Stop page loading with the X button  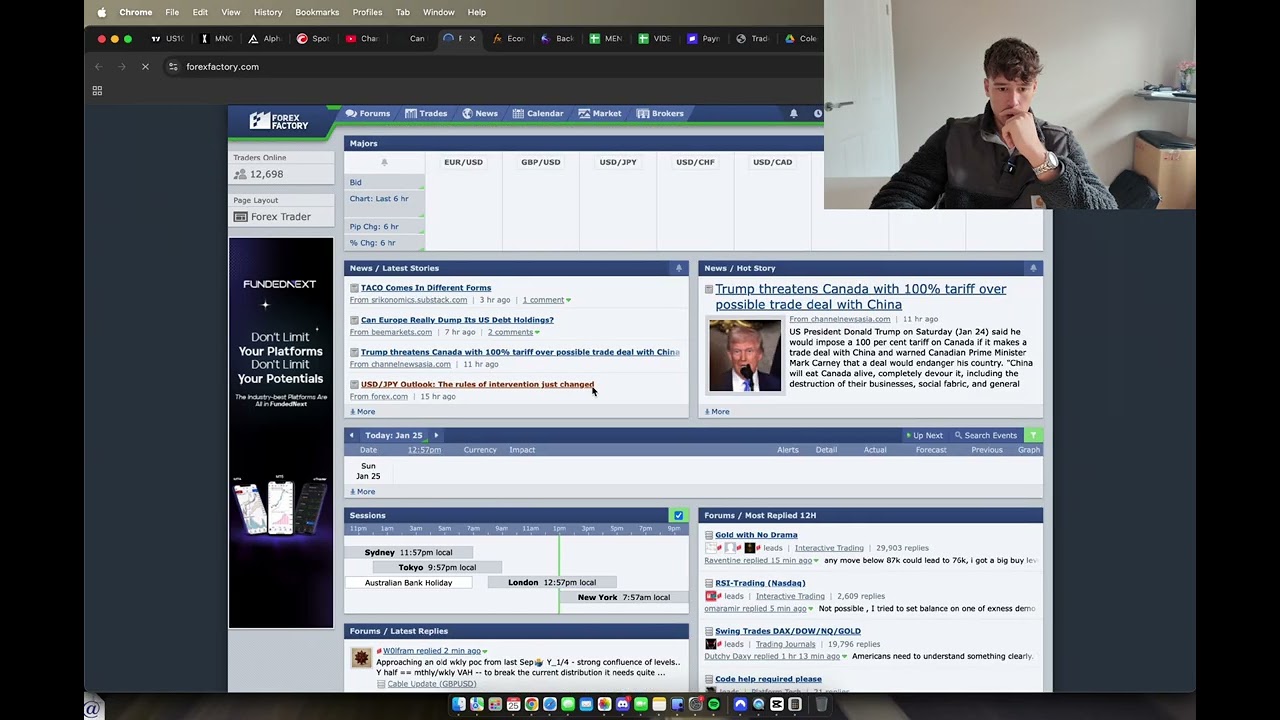145,67
